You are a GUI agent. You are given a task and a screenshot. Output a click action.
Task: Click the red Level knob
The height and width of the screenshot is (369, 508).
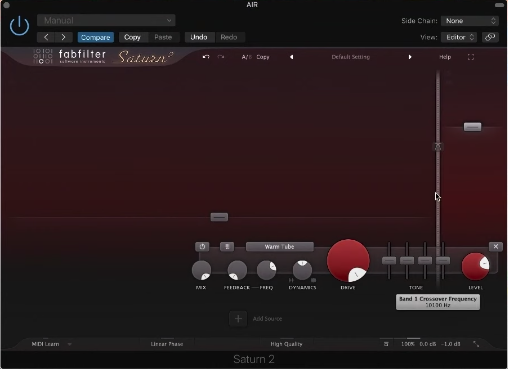pyautogui.click(x=475, y=266)
